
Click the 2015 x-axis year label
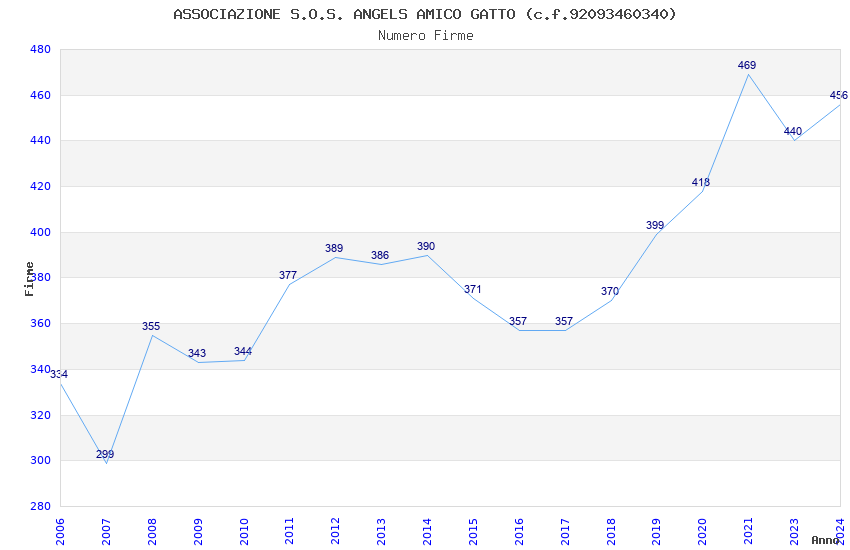pyautogui.click(x=473, y=531)
